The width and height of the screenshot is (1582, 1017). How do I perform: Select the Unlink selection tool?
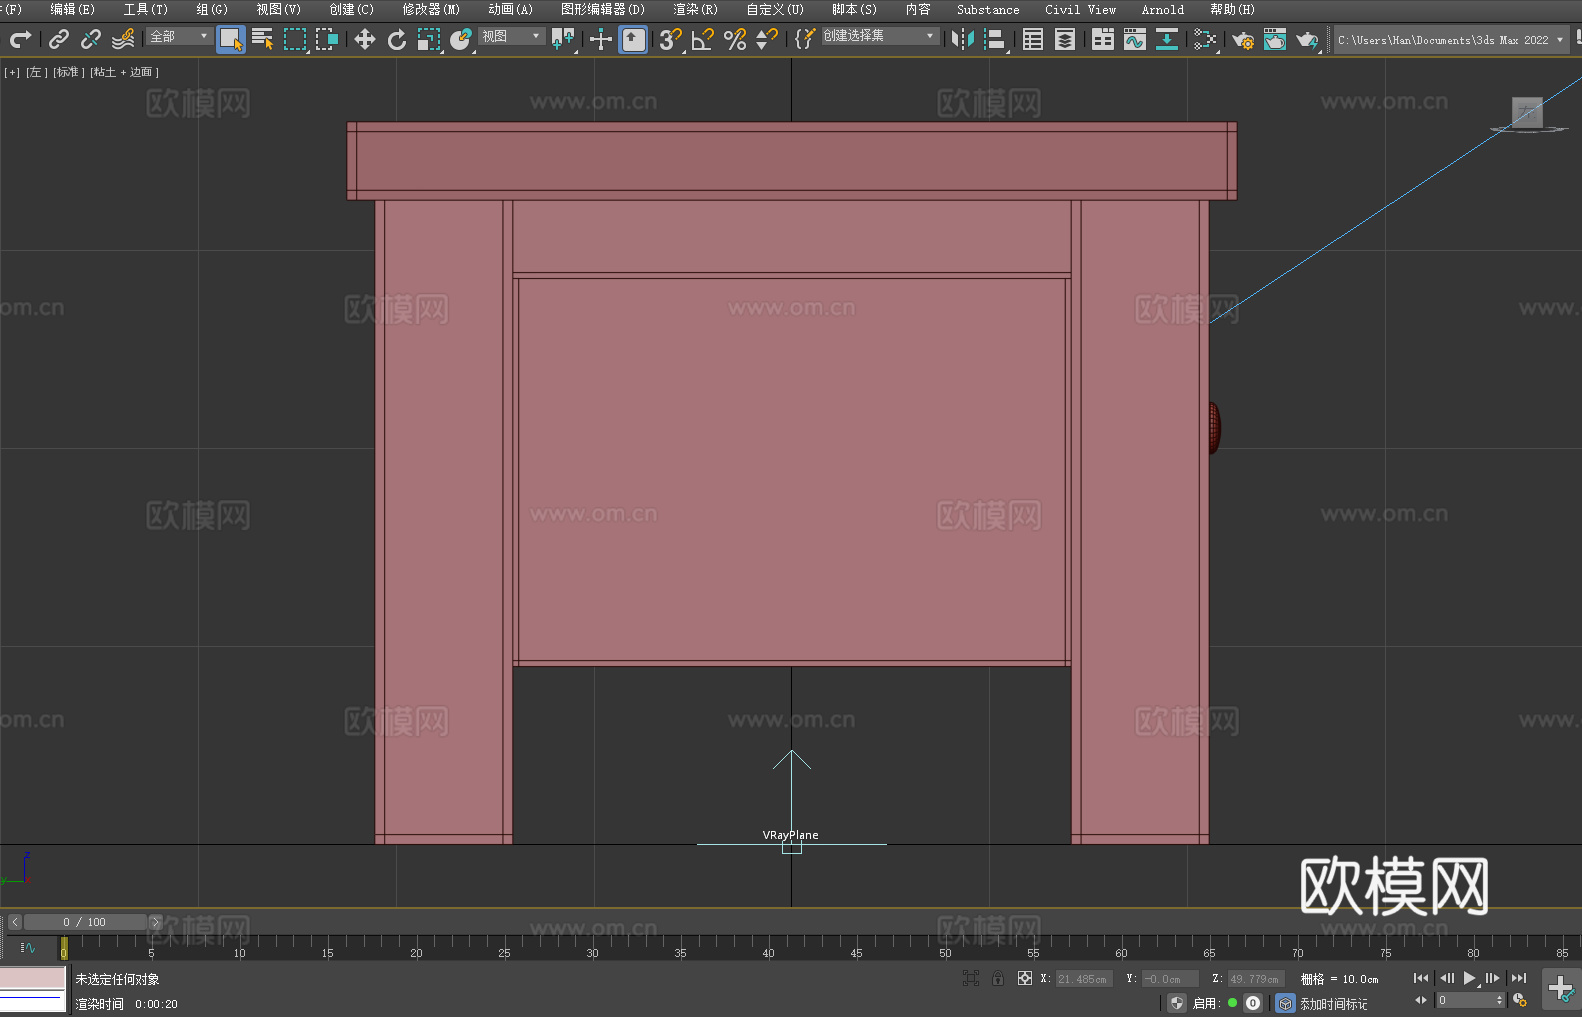(91, 39)
